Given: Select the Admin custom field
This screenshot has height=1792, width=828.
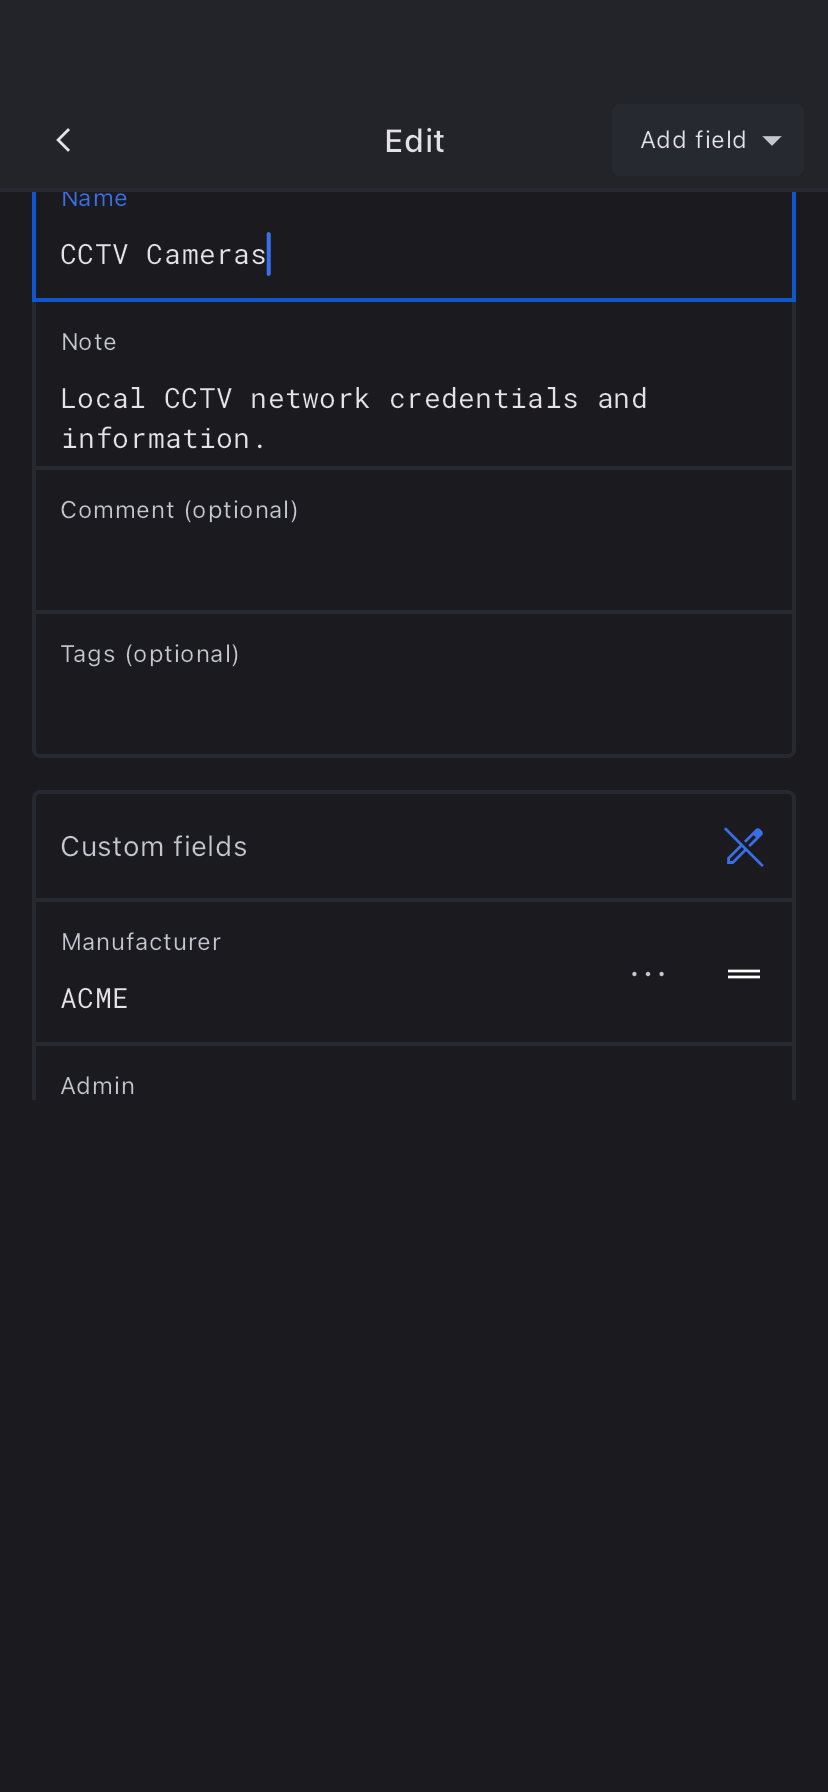Looking at the screenshot, I should (x=98, y=1086).
